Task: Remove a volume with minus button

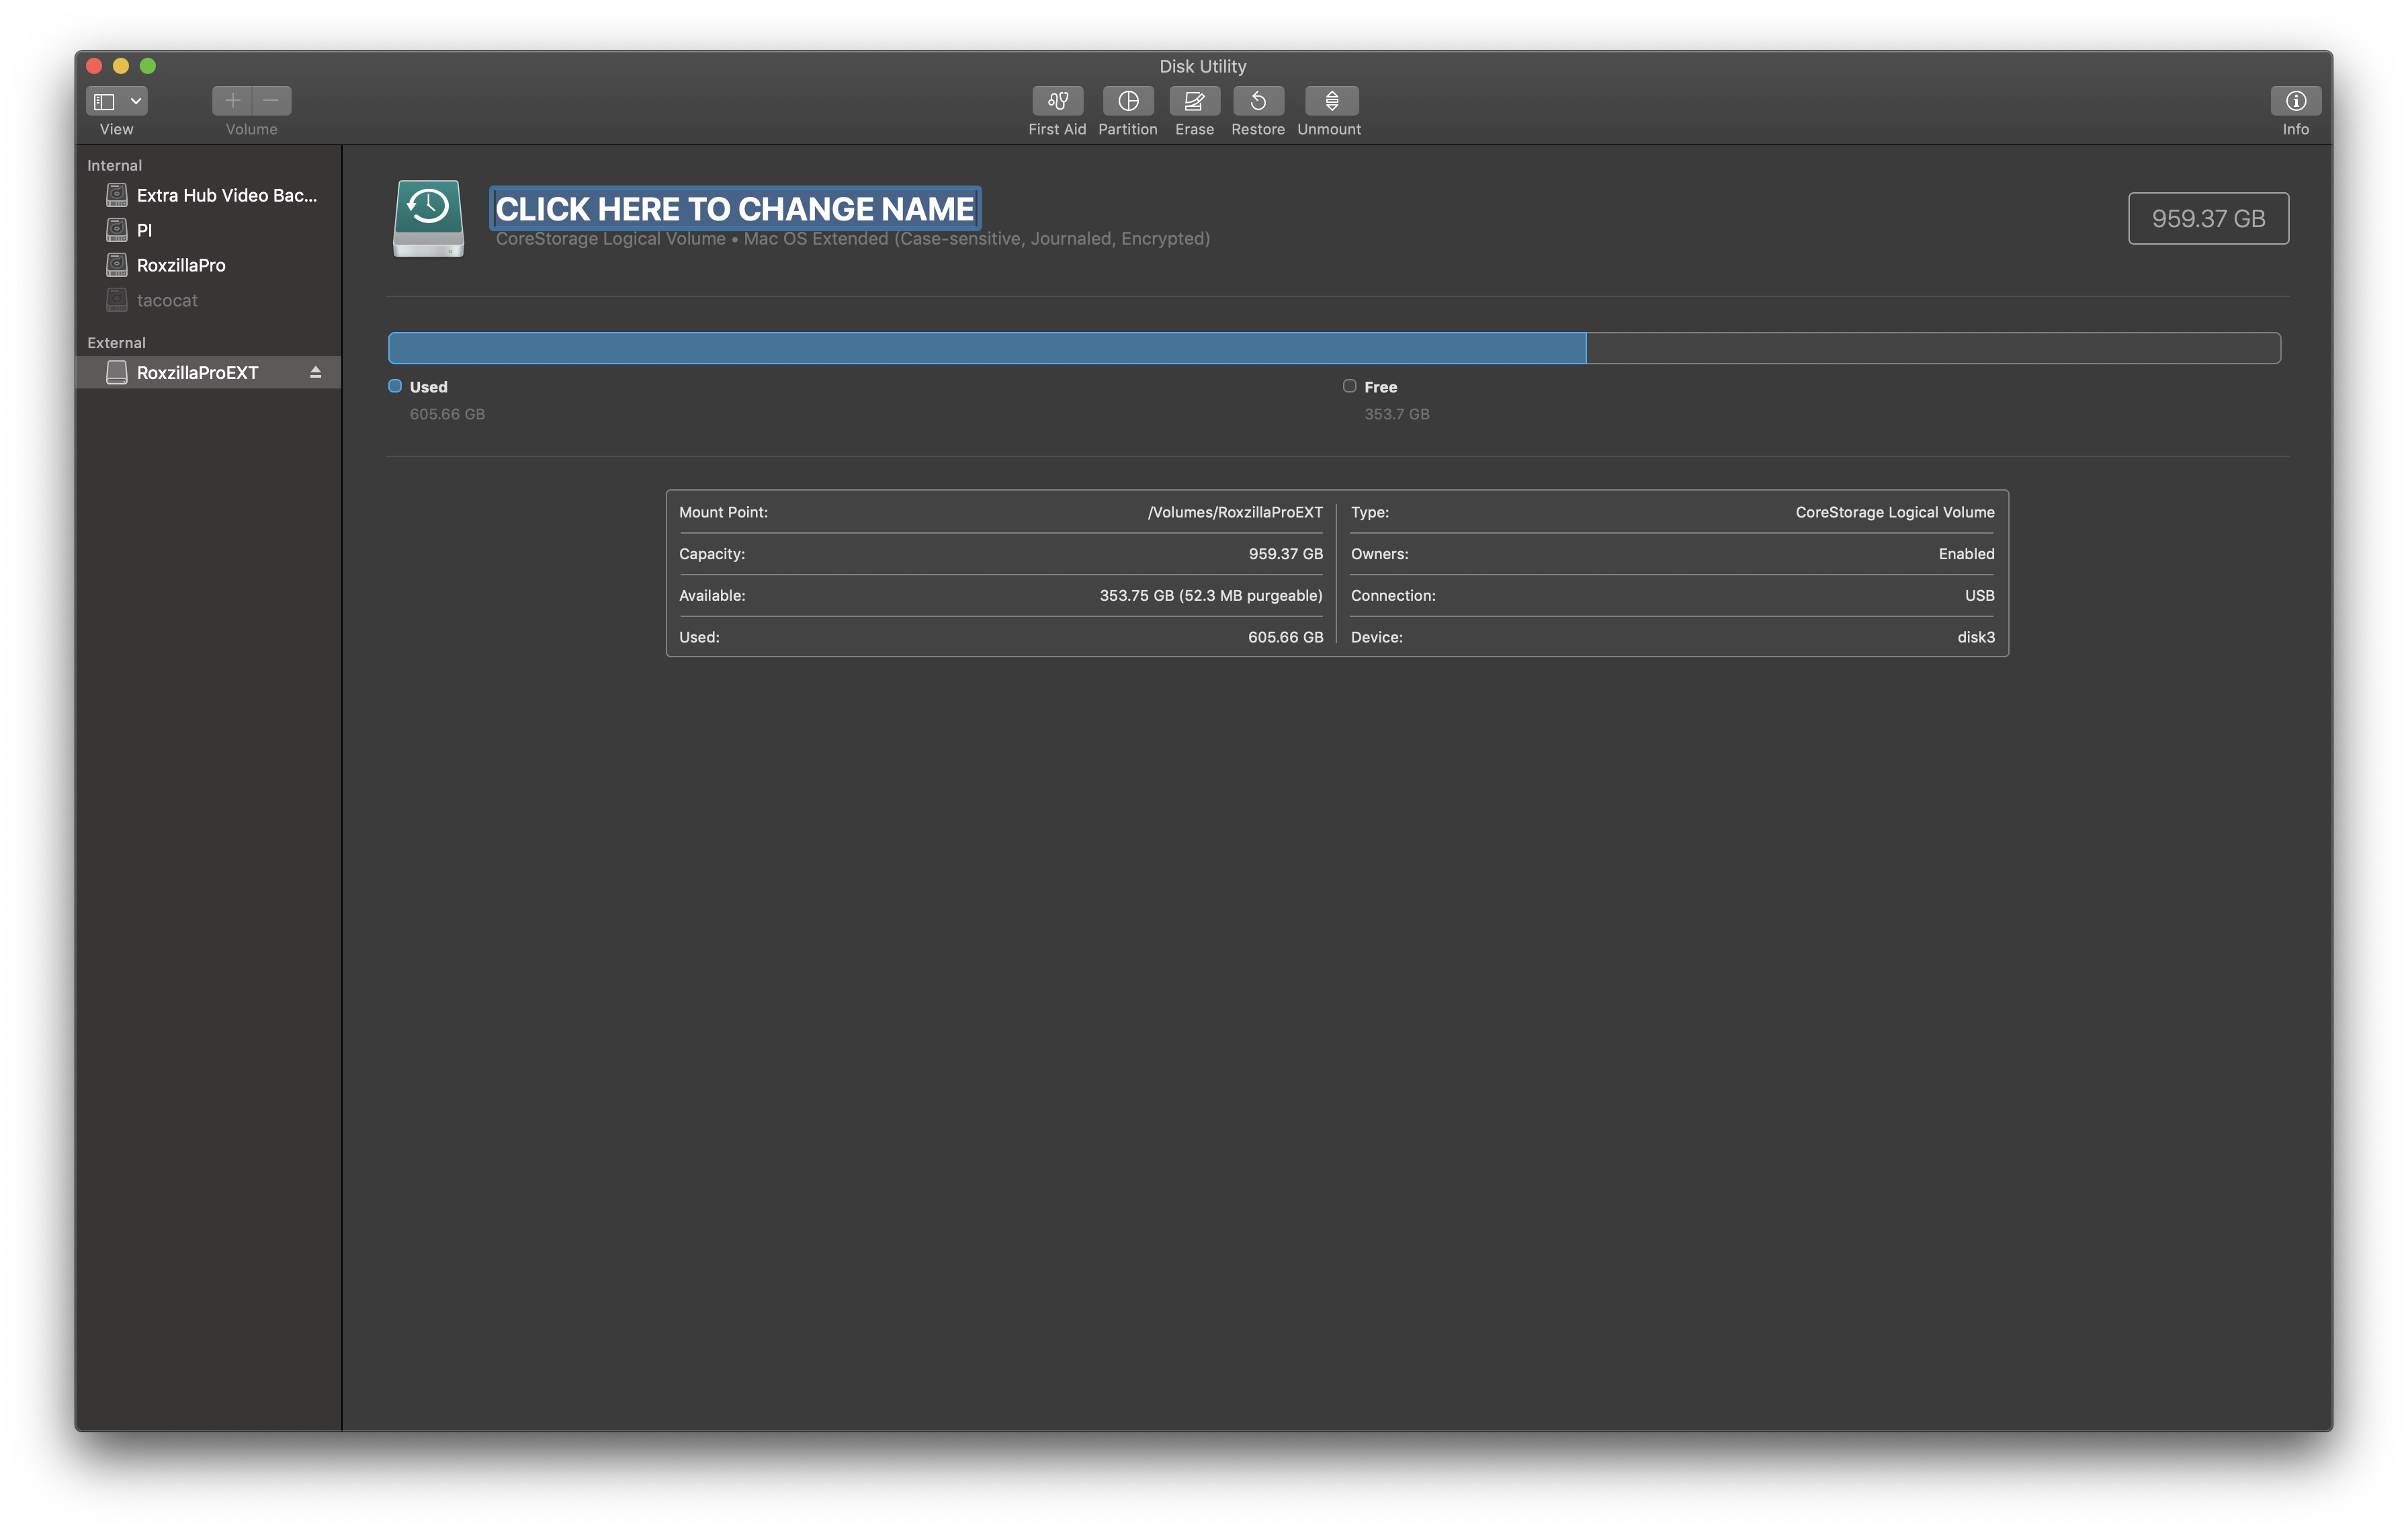Action: (x=271, y=101)
